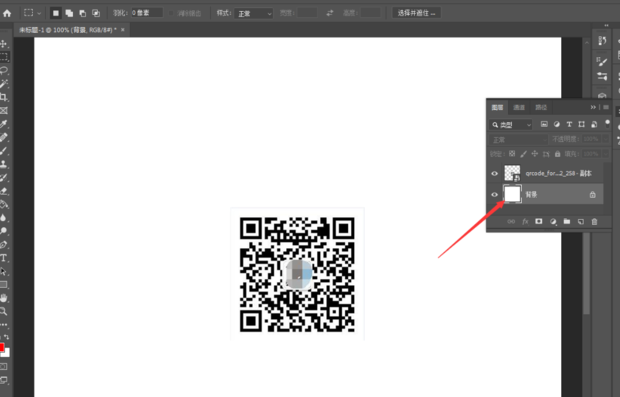Select the Healing Brush tool
This screenshot has height=397, width=620.
[4, 137]
